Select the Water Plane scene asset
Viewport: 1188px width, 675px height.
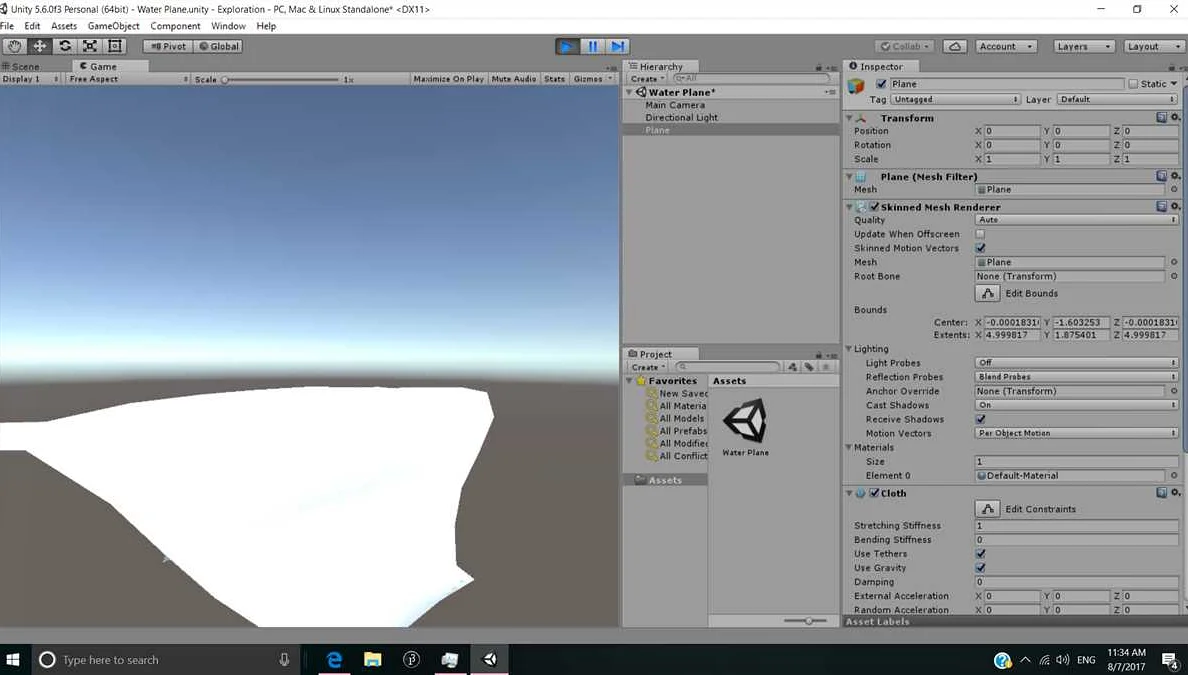(x=745, y=427)
